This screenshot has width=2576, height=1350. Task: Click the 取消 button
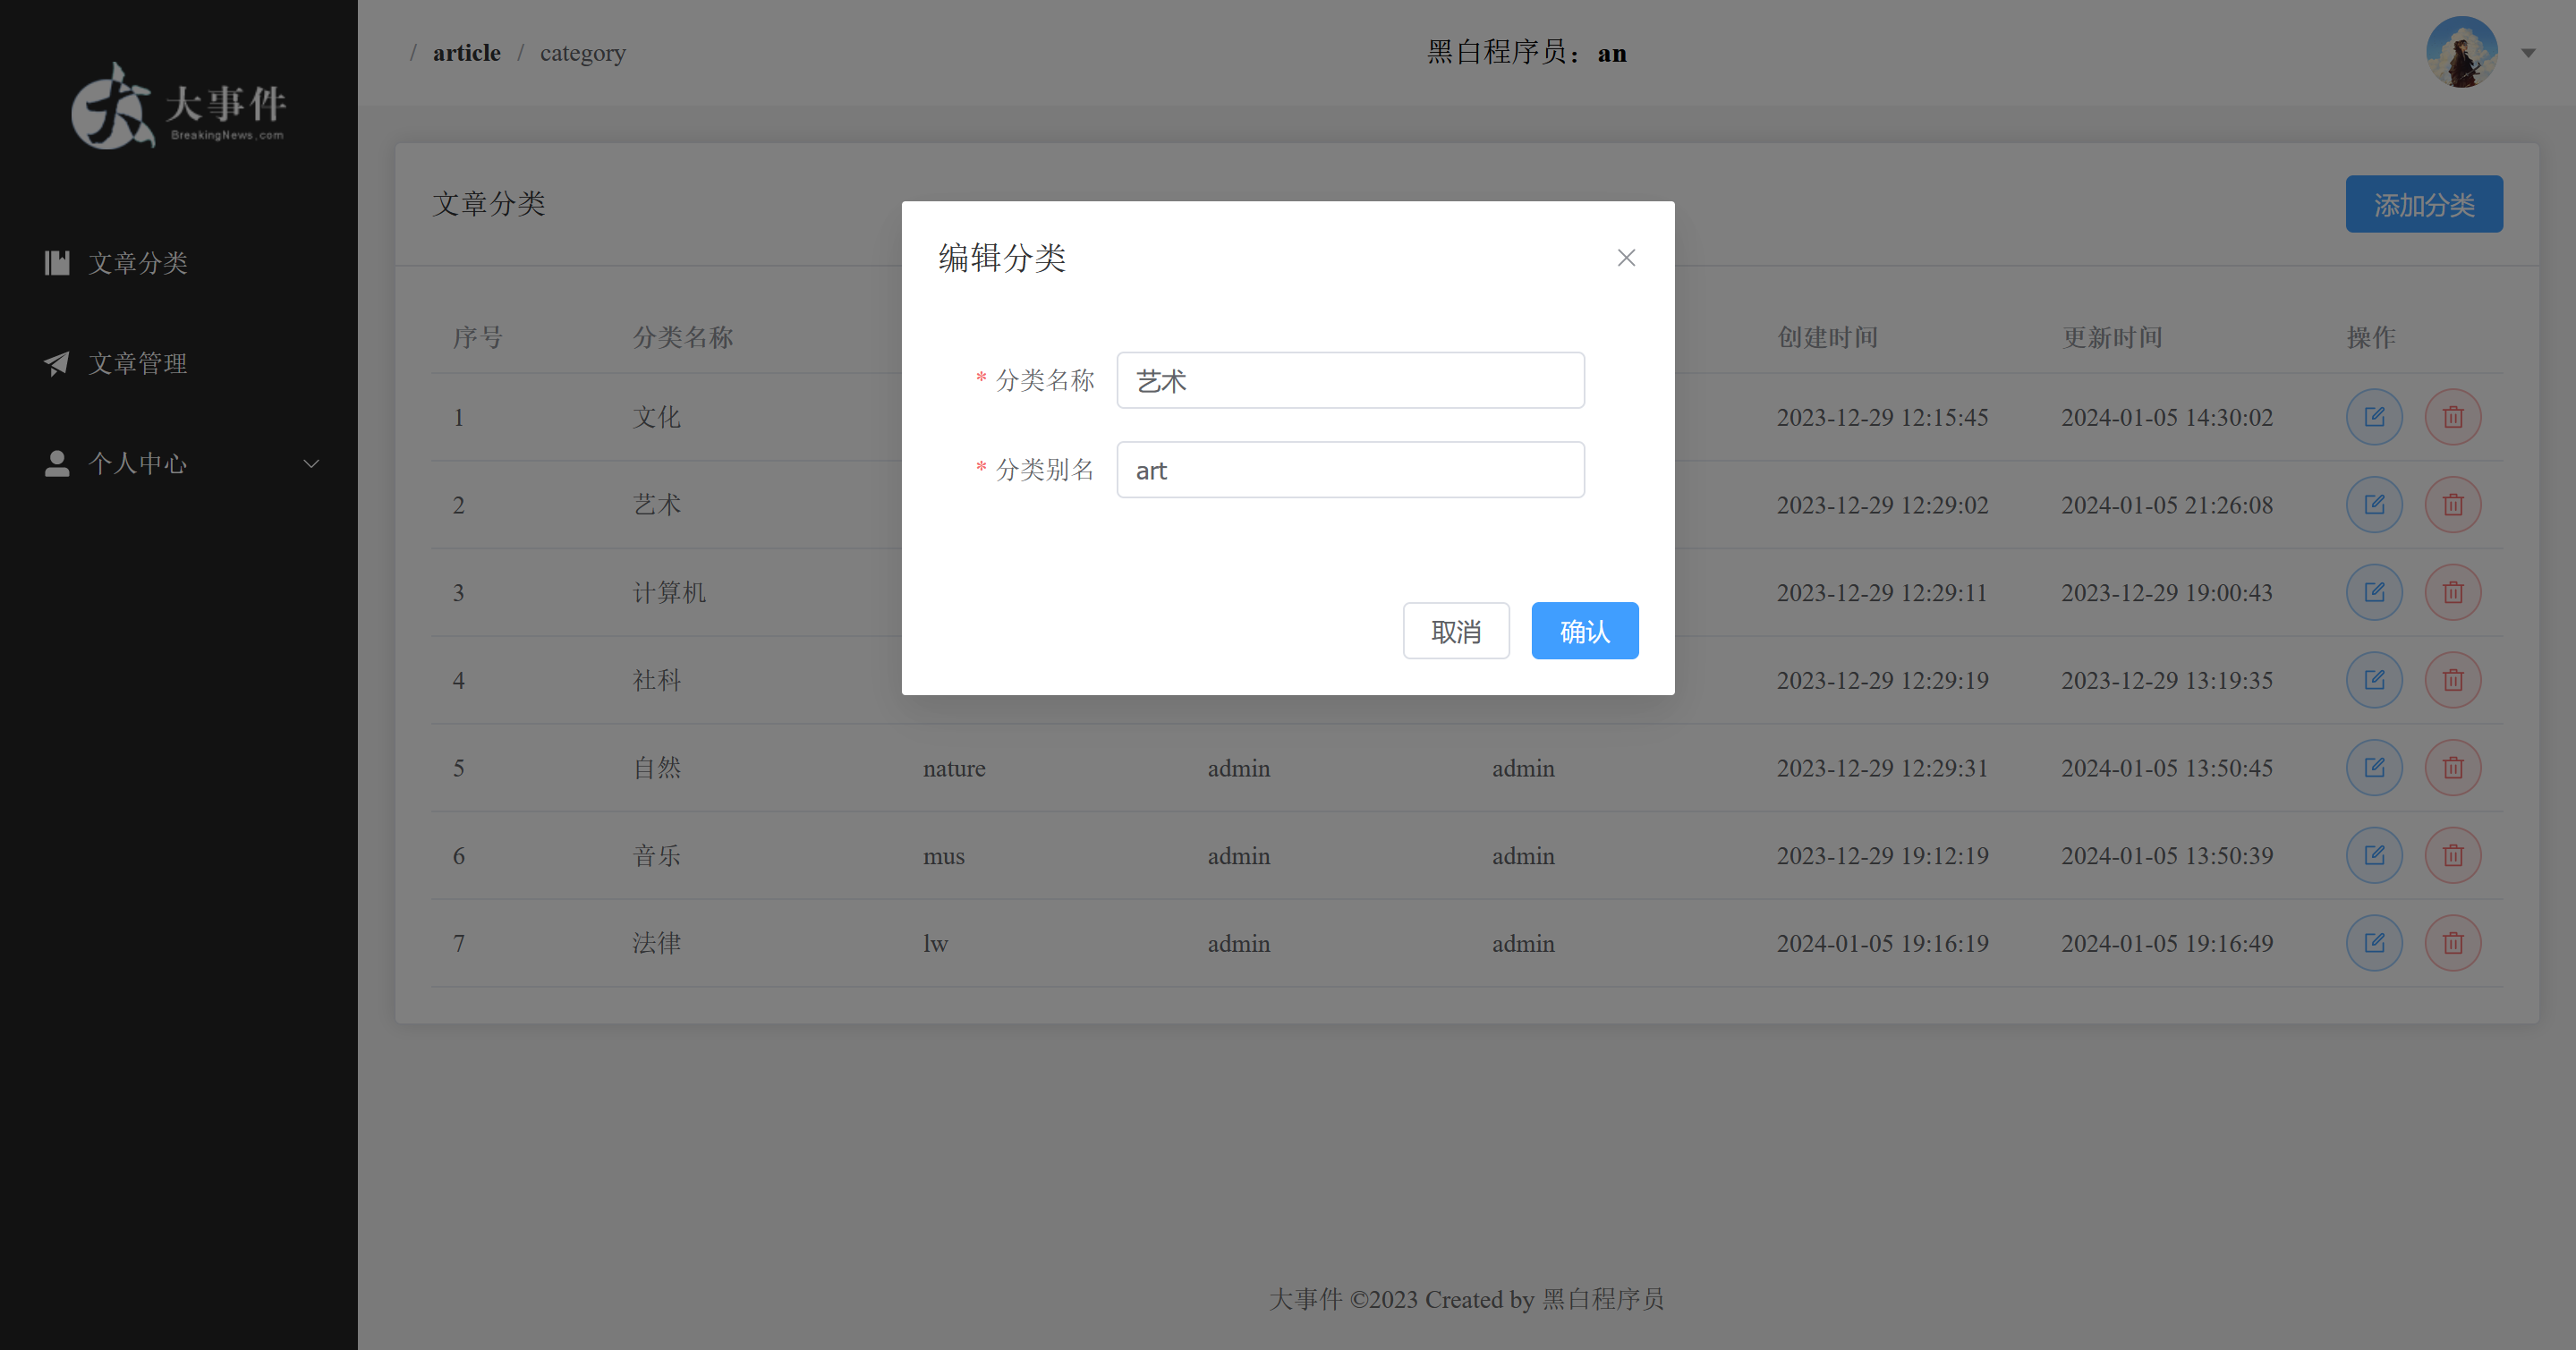tap(1455, 631)
